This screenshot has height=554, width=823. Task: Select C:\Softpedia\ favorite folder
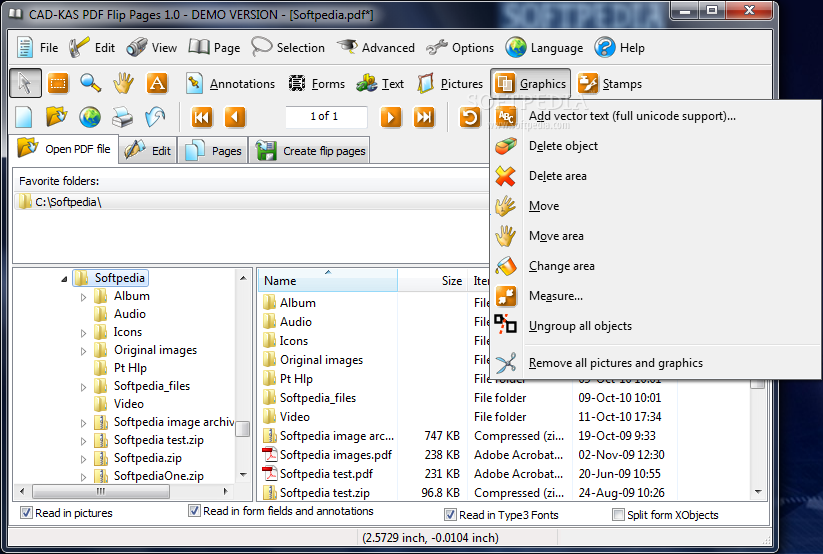pos(252,202)
